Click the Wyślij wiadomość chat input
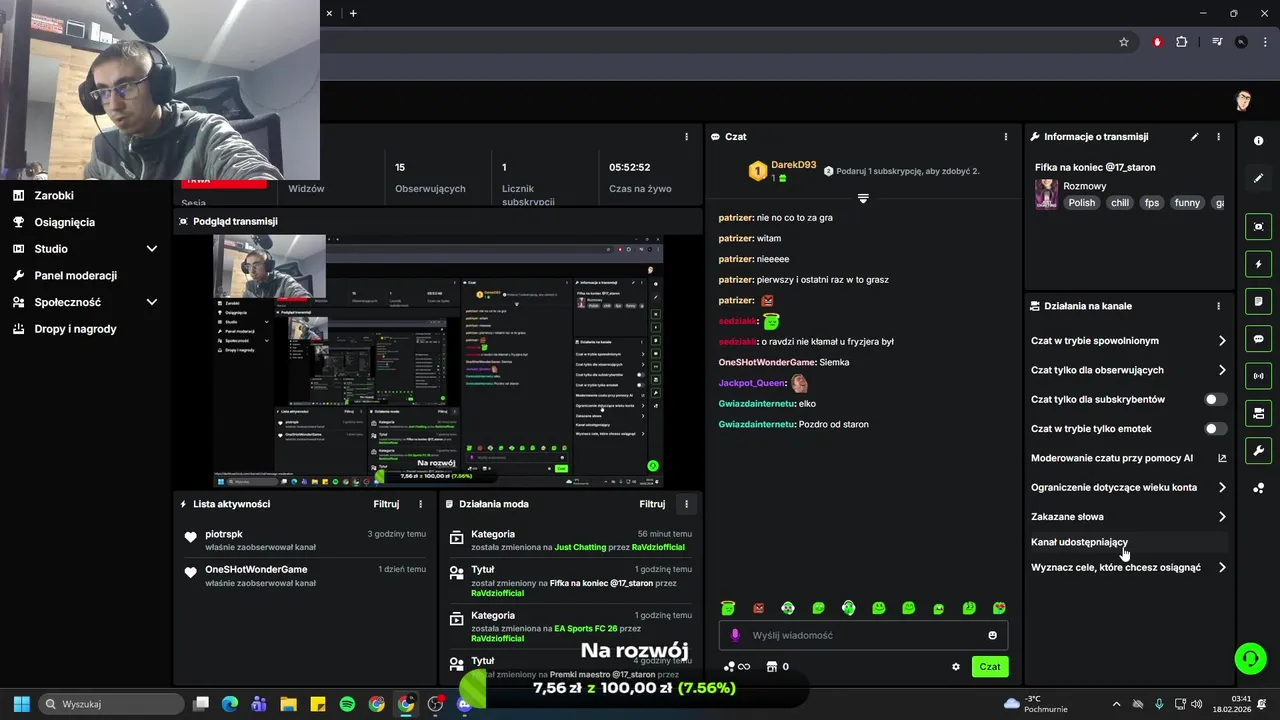The width and height of the screenshot is (1280, 720). (x=863, y=635)
